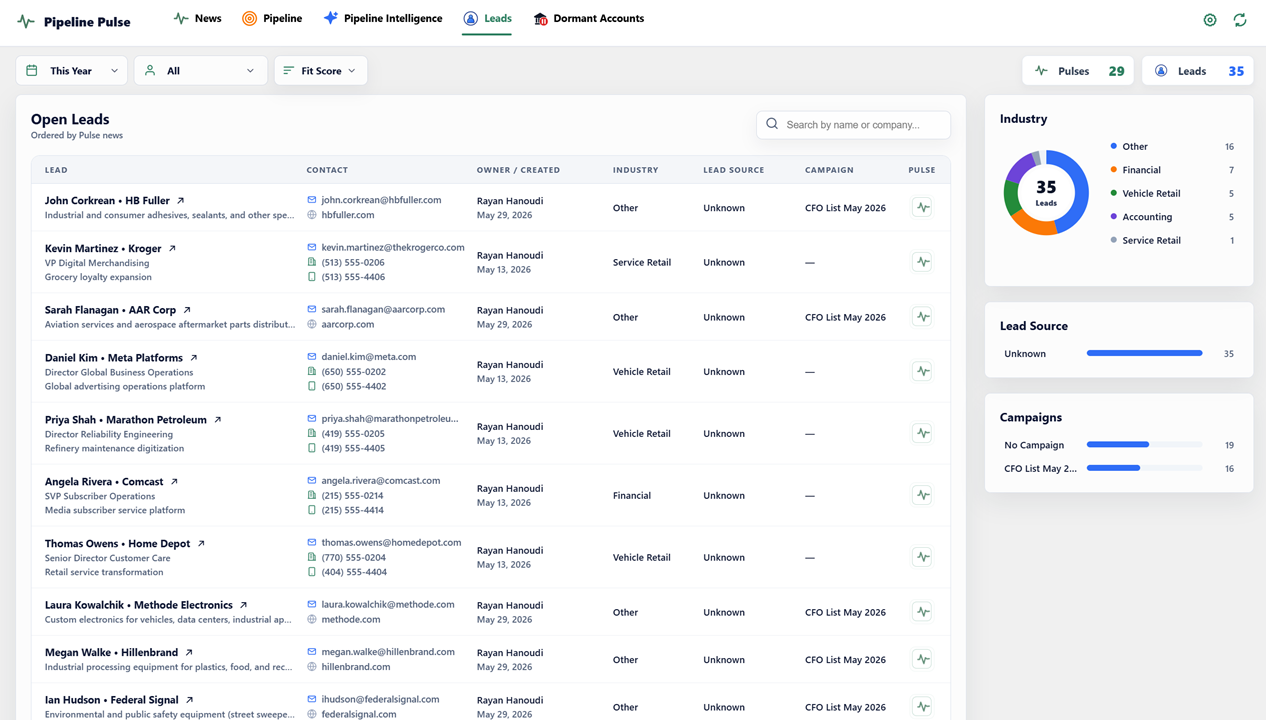Click phone number (513) 555-0206
The image size is (1266, 720).
[353, 262]
